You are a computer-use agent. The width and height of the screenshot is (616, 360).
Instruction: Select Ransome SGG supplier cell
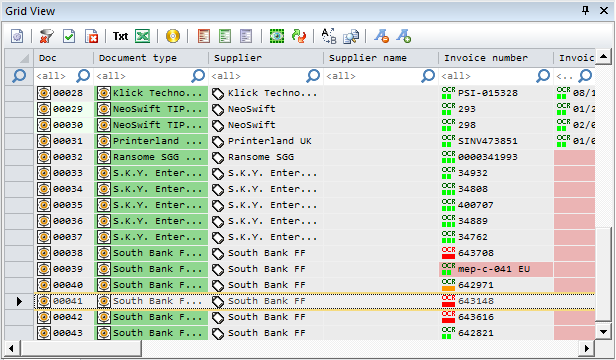click(266, 157)
